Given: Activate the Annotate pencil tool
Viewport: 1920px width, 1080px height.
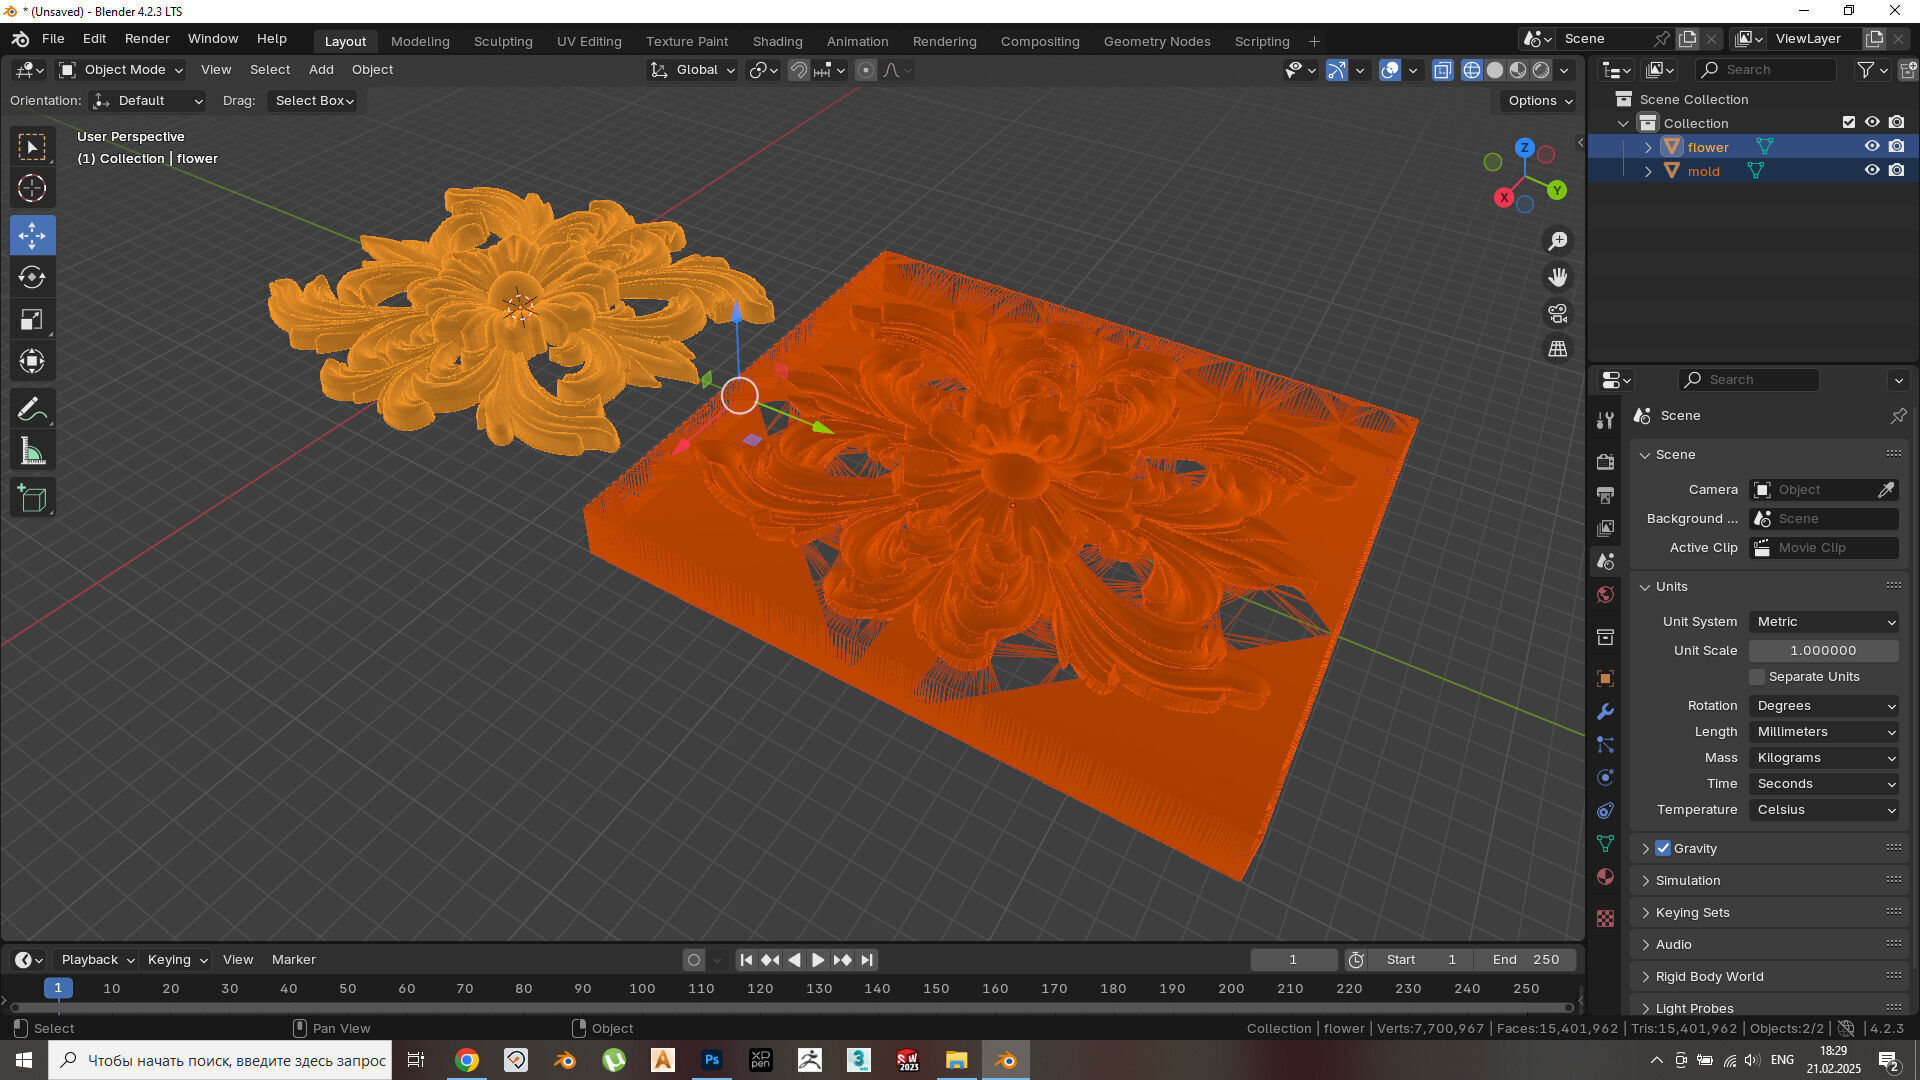Looking at the screenshot, I should [32, 409].
